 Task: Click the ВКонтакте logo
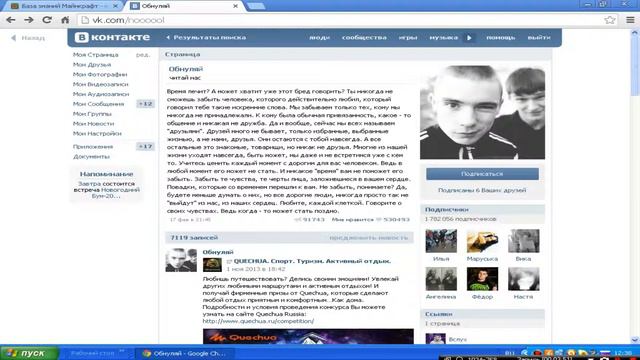pyautogui.click(x=113, y=37)
